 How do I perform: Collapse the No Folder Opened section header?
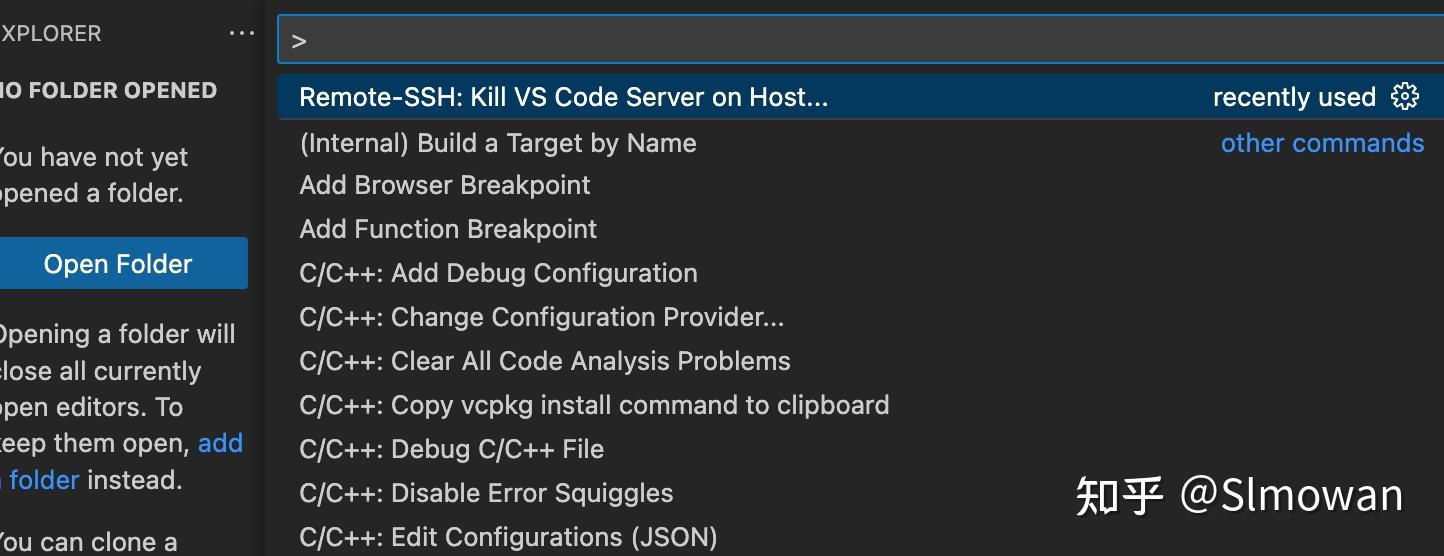pos(108,90)
